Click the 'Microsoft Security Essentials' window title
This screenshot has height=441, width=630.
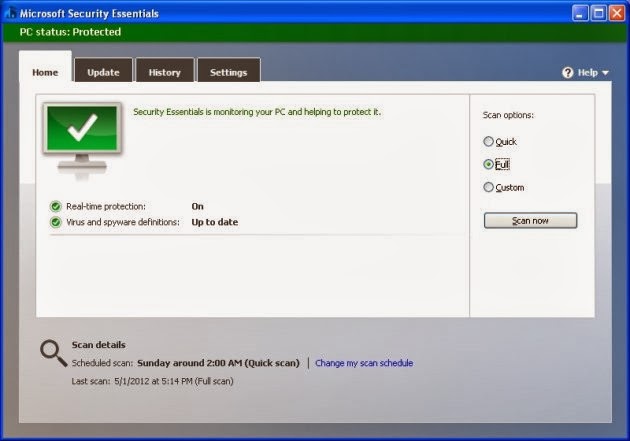click(x=89, y=14)
